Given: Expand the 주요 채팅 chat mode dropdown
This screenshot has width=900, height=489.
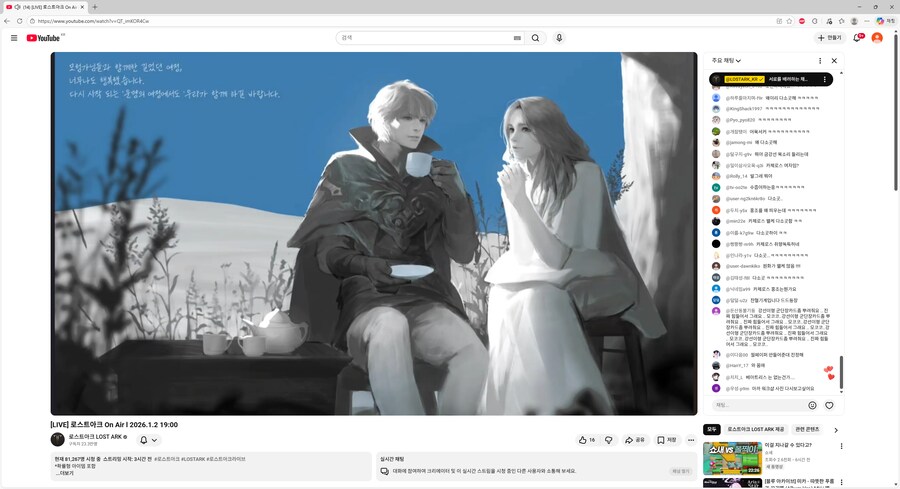Looking at the screenshot, I should pos(726,60).
